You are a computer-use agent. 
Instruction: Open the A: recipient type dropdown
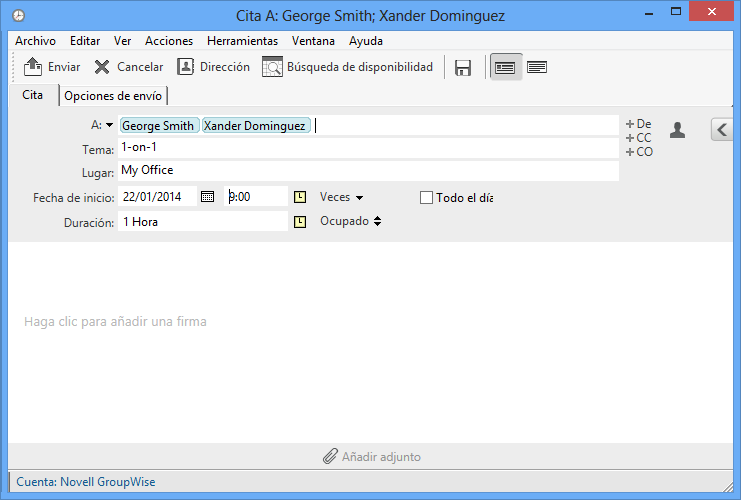[x=109, y=125]
